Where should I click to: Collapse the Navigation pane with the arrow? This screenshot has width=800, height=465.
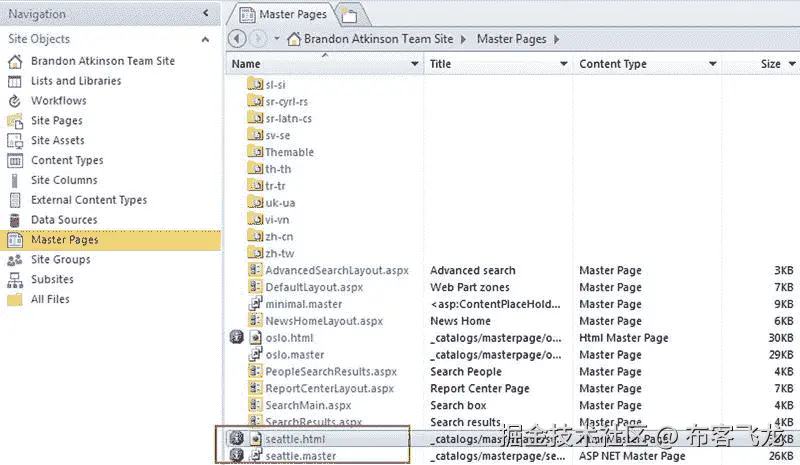tap(206, 13)
